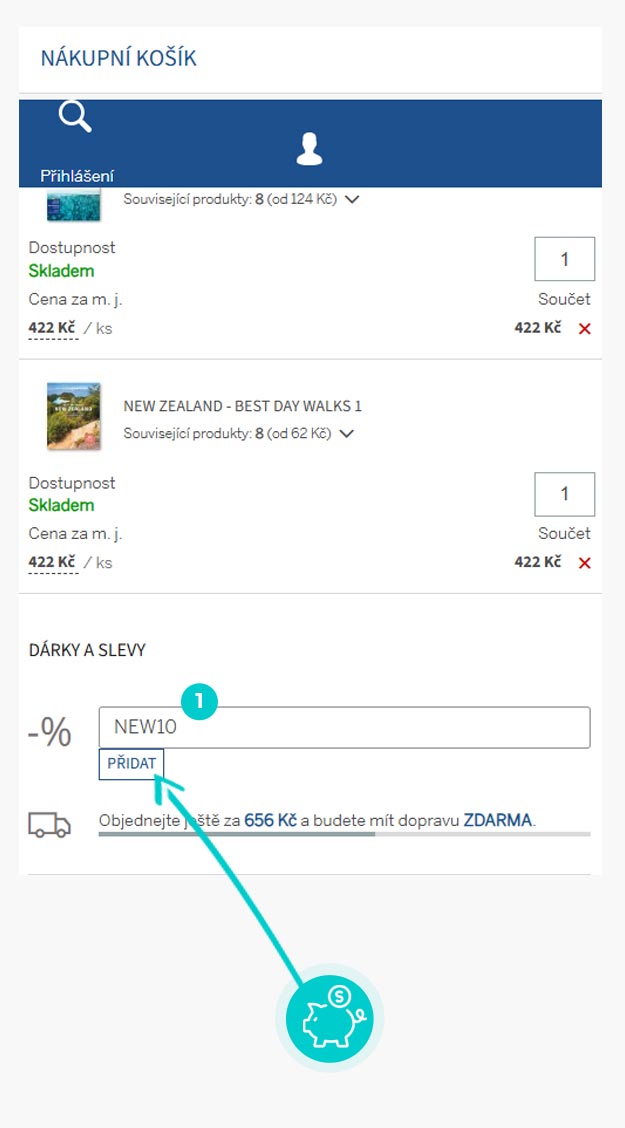
Task: Click New Zealand book quantity box
Action: point(565,494)
